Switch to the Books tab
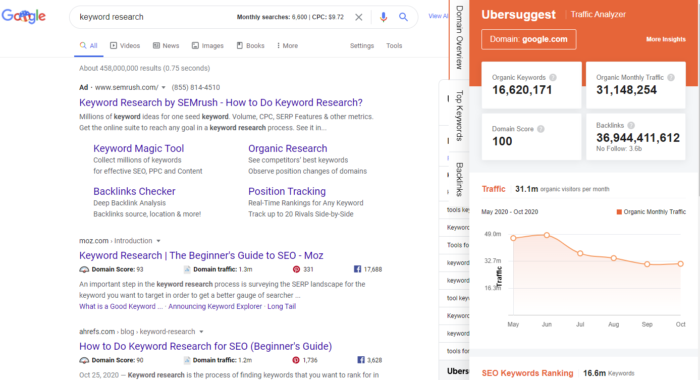This screenshot has height=380, width=700. (250, 46)
